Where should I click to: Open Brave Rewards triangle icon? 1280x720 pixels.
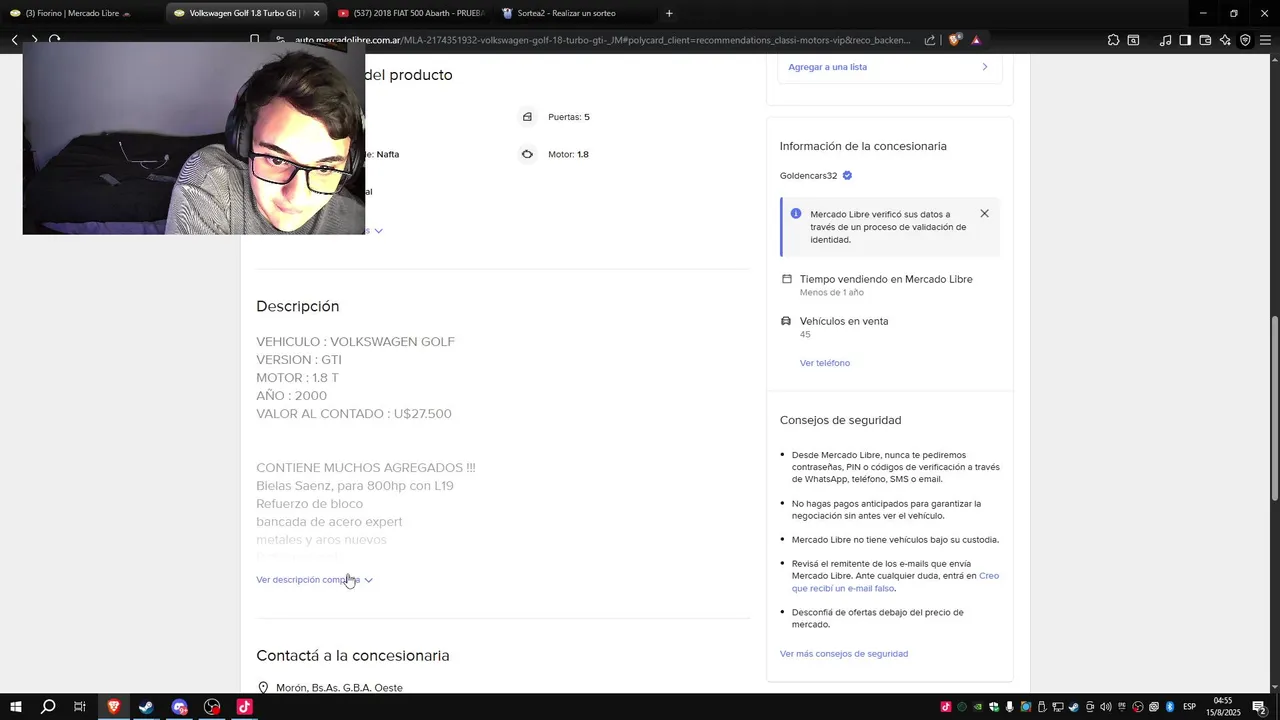click(x=976, y=40)
